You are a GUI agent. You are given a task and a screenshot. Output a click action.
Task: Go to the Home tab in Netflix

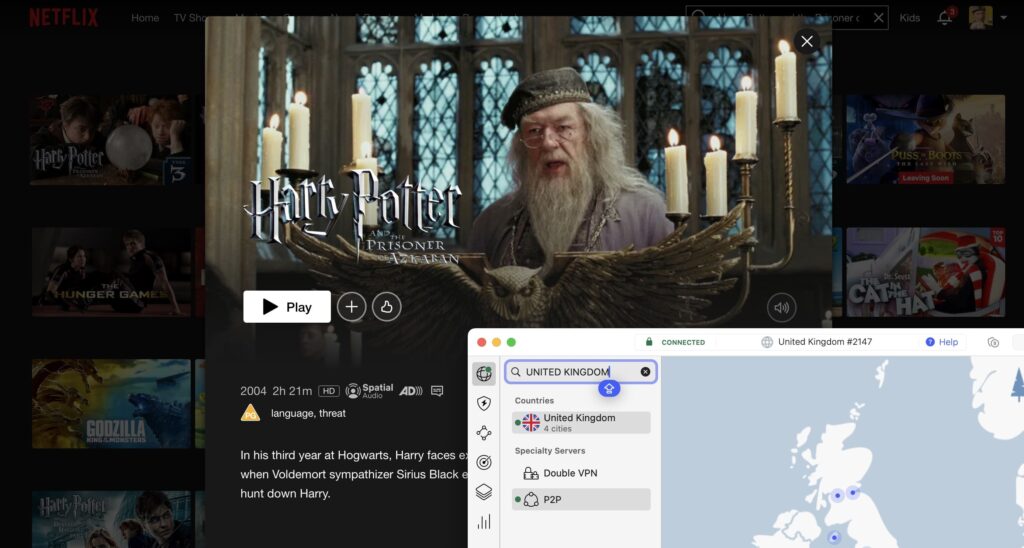tap(145, 18)
